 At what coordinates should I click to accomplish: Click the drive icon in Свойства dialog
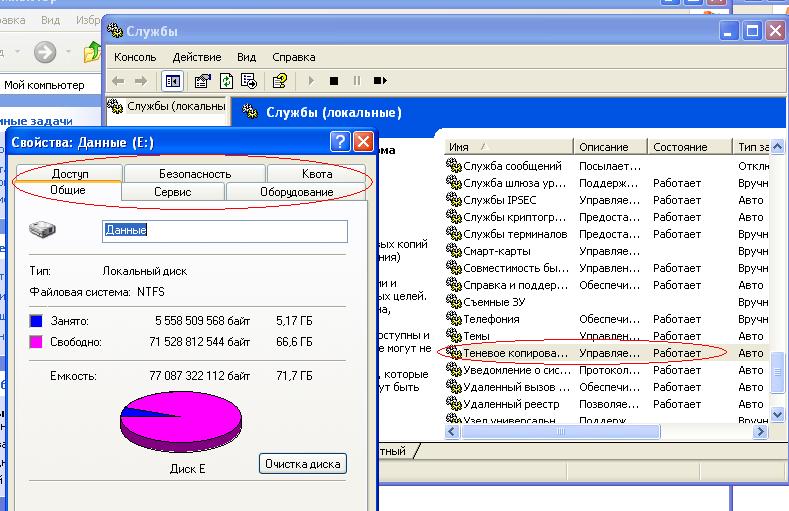point(42,230)
